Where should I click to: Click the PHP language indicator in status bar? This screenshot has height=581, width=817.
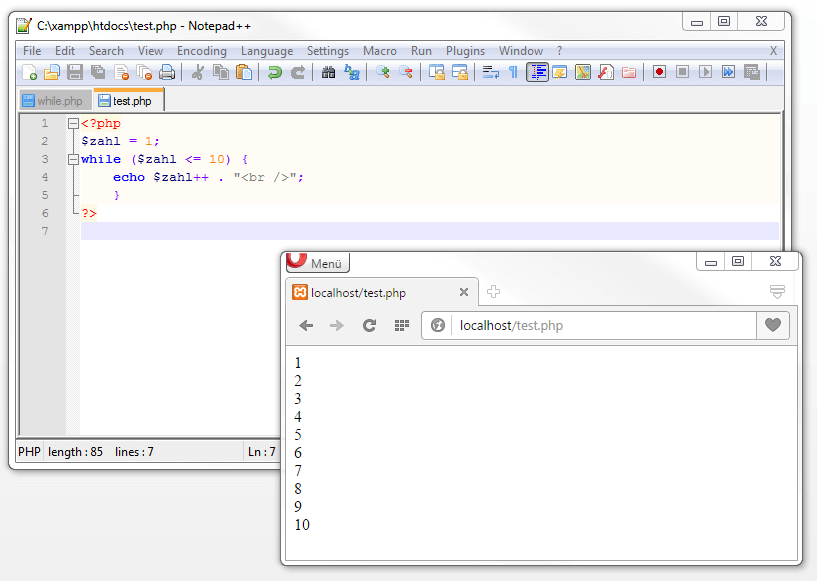click(x=29, y=452)
